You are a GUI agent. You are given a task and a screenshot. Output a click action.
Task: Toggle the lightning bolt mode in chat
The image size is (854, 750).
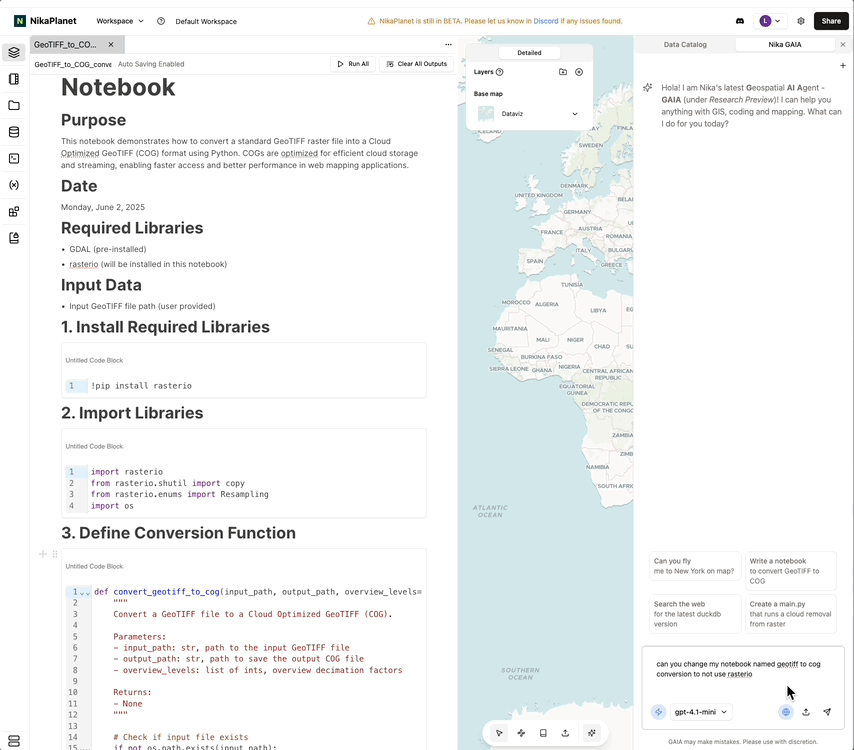[x=658, y=712]
